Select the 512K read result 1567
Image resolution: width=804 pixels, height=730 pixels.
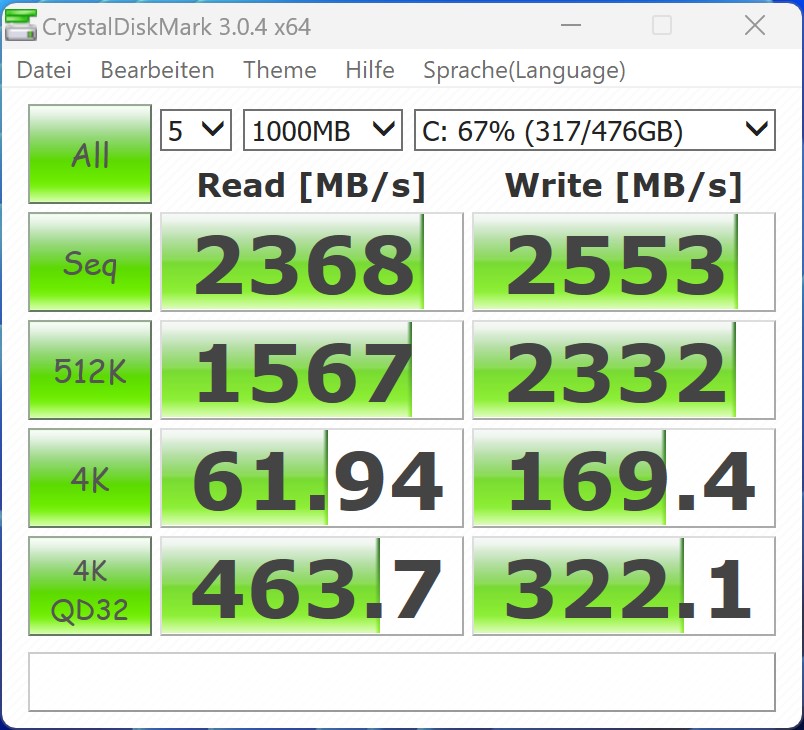pos(312,370)
